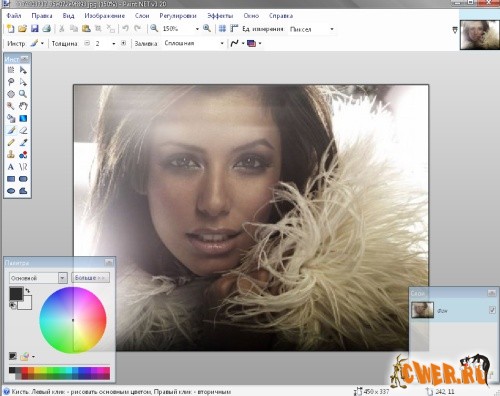Image resolution: width=500 pixels, height=396 pixels.
Task: Select the Clone Stamp tool
Action: click(x=11, y=155)
